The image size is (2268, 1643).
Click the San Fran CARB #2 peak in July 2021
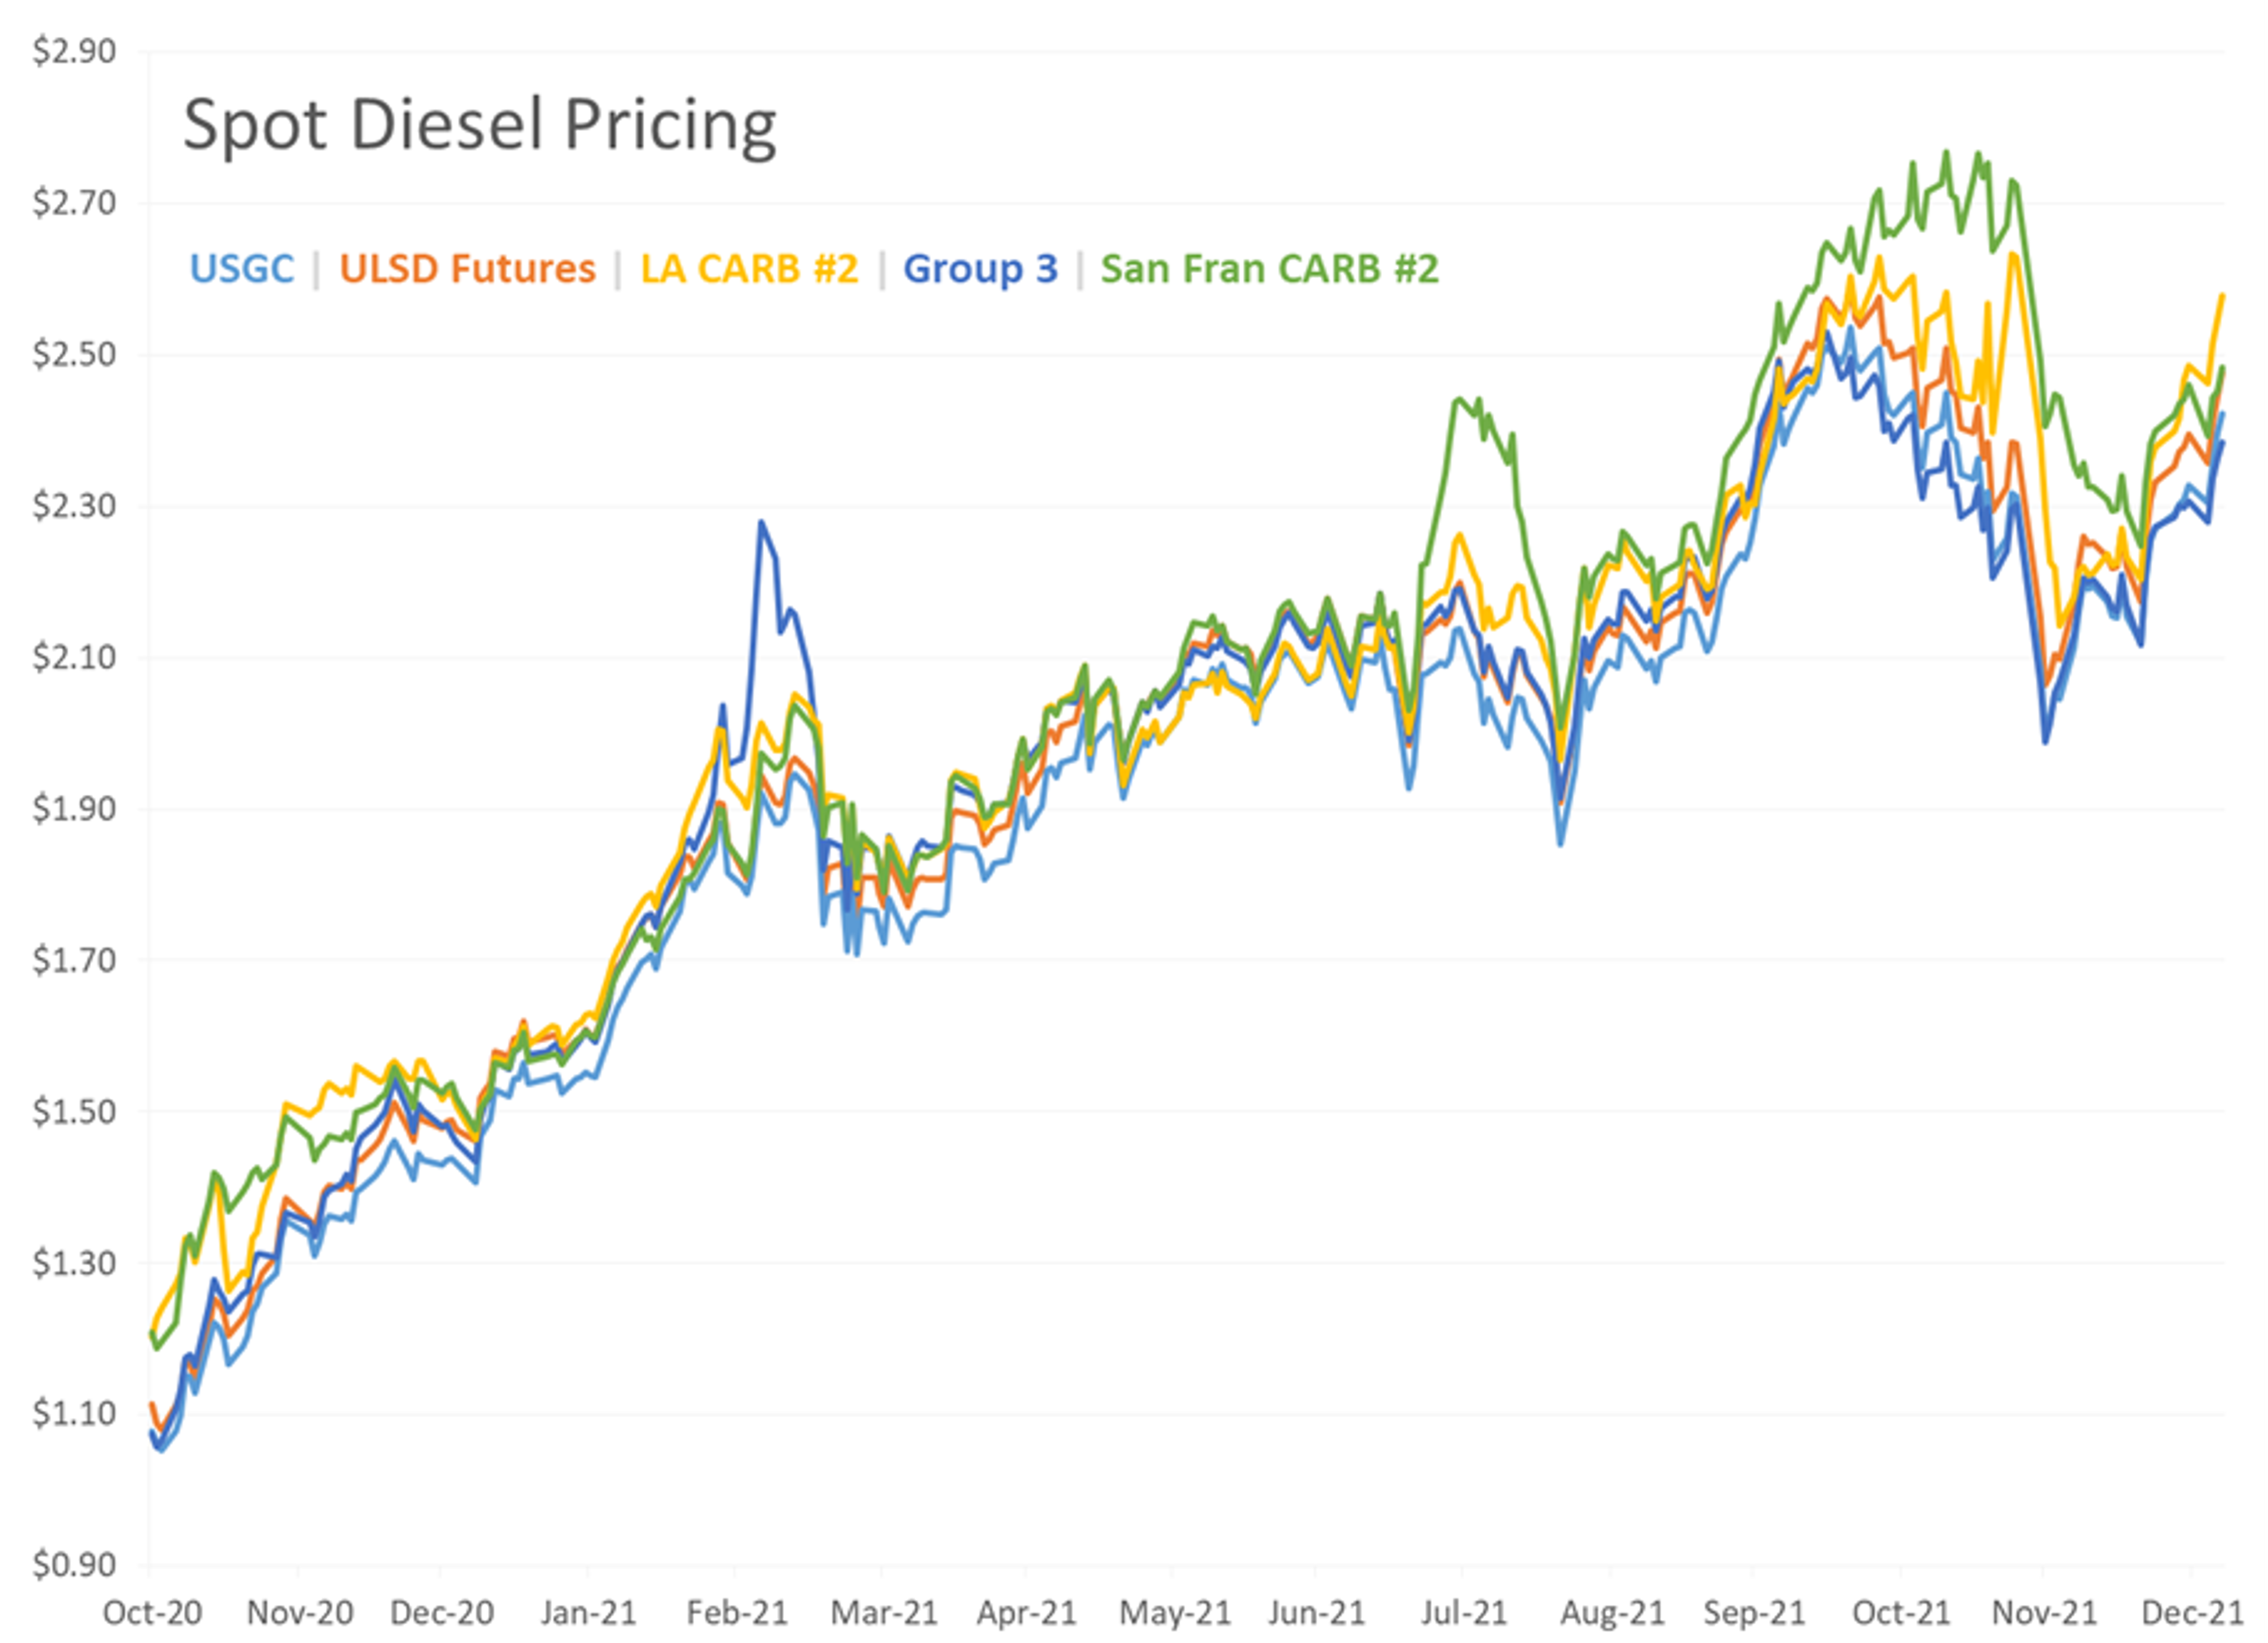(1460, 399)
